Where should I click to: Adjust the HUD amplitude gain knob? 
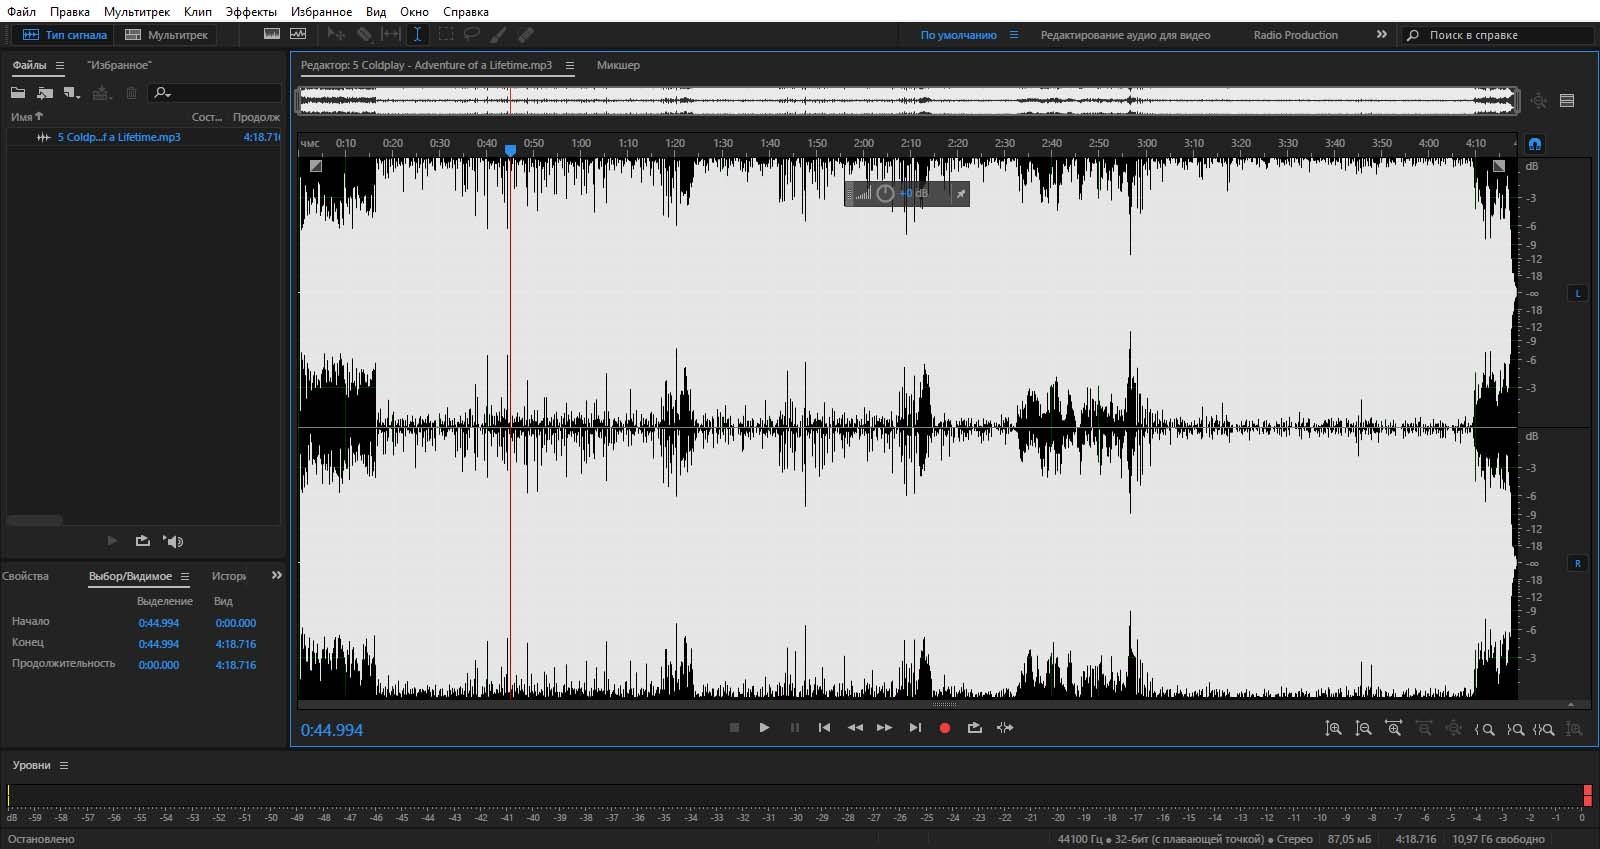pos(885,193)
